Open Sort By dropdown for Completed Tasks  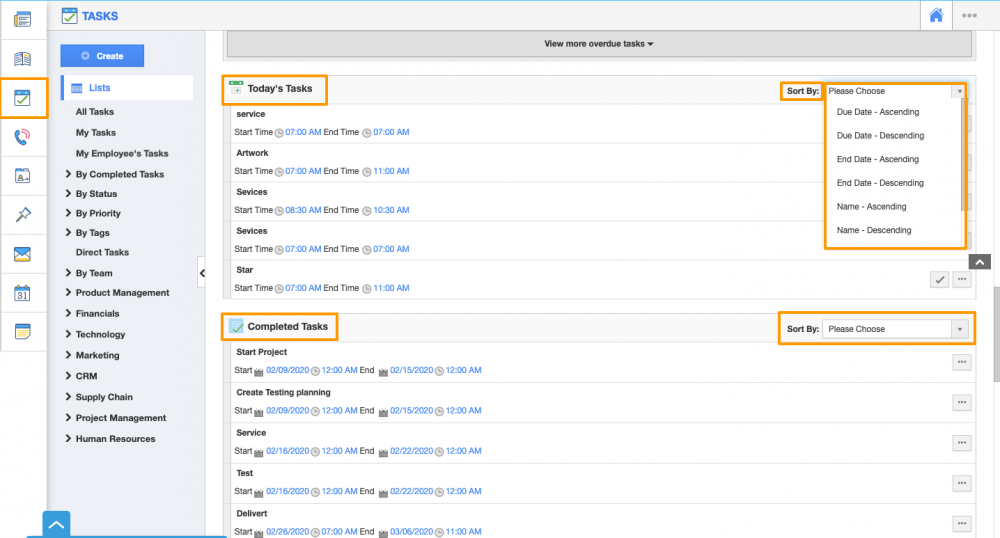[895, 329]
